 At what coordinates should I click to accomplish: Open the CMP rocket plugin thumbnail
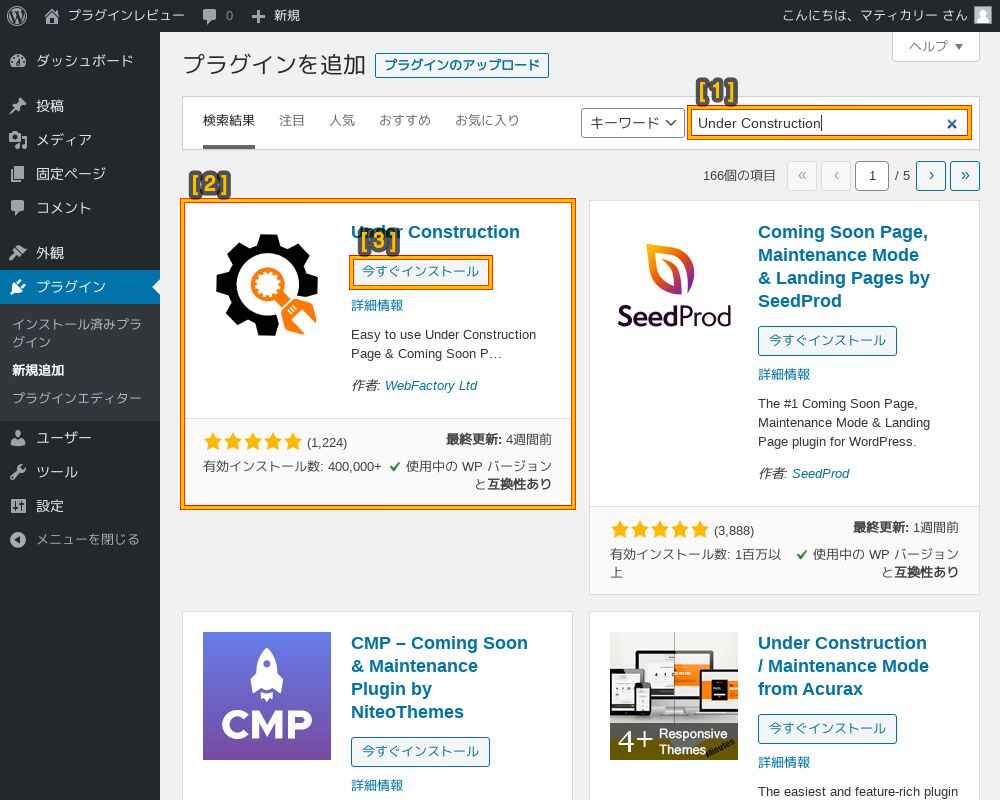[x=267, y=696]
